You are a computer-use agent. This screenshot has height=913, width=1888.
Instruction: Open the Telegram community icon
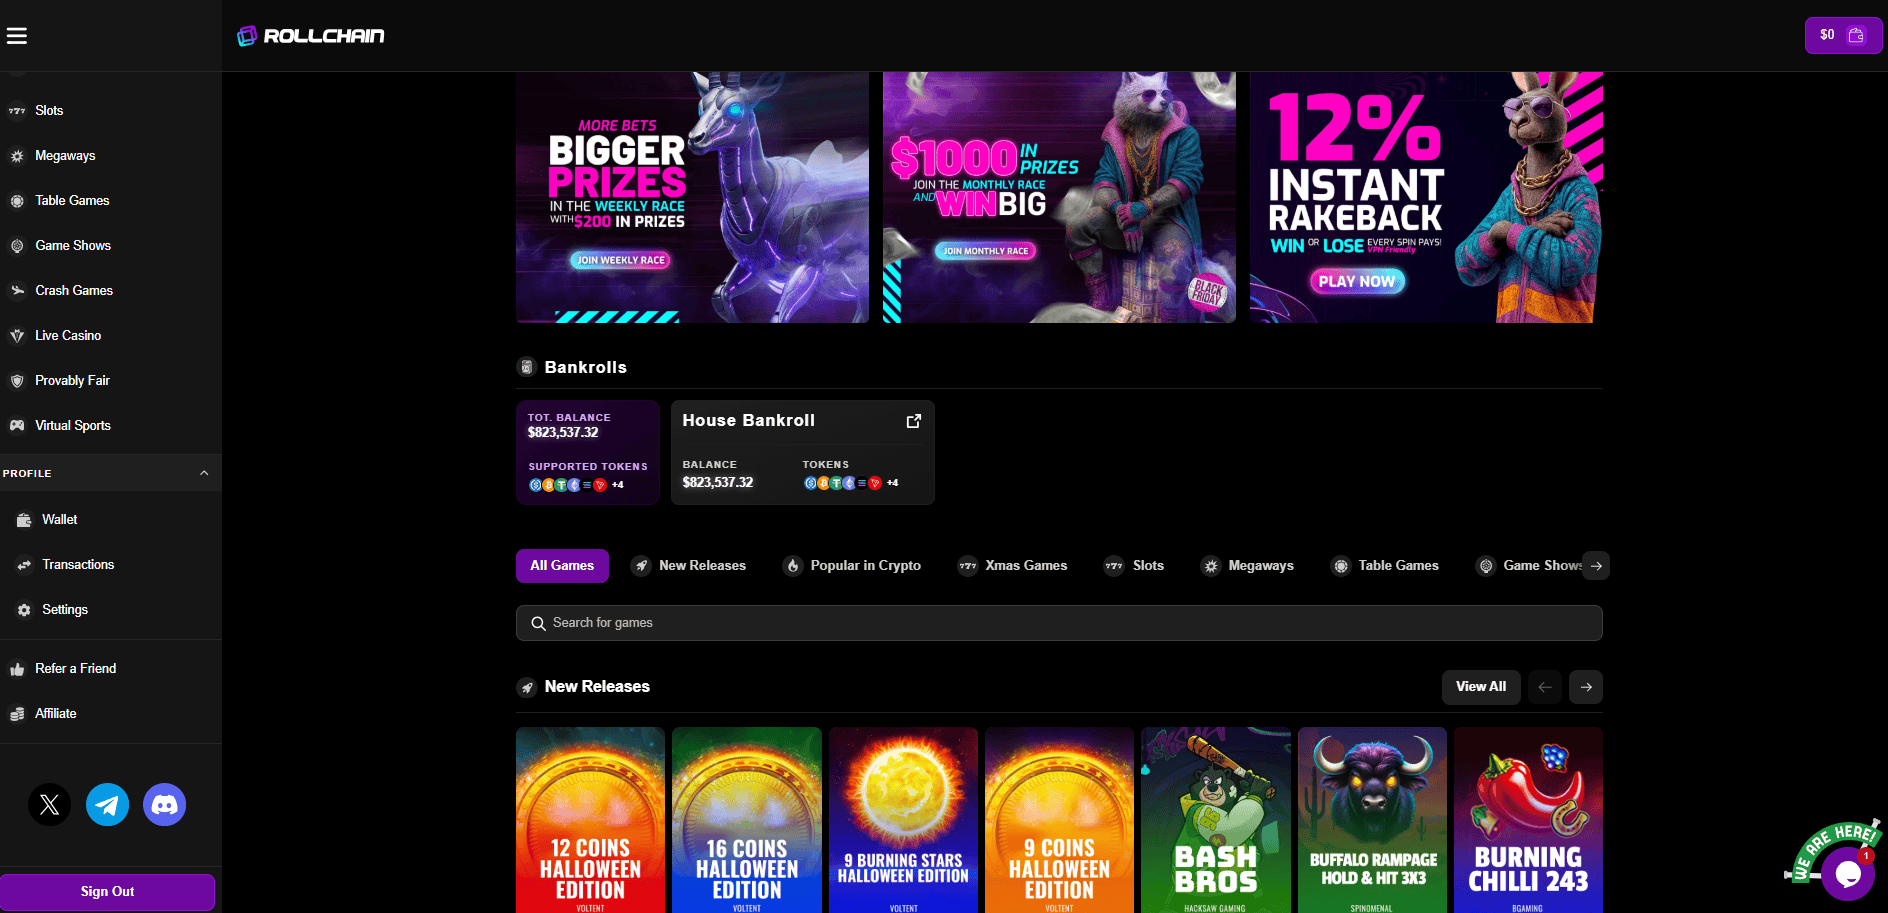click(x=107, y=804)
